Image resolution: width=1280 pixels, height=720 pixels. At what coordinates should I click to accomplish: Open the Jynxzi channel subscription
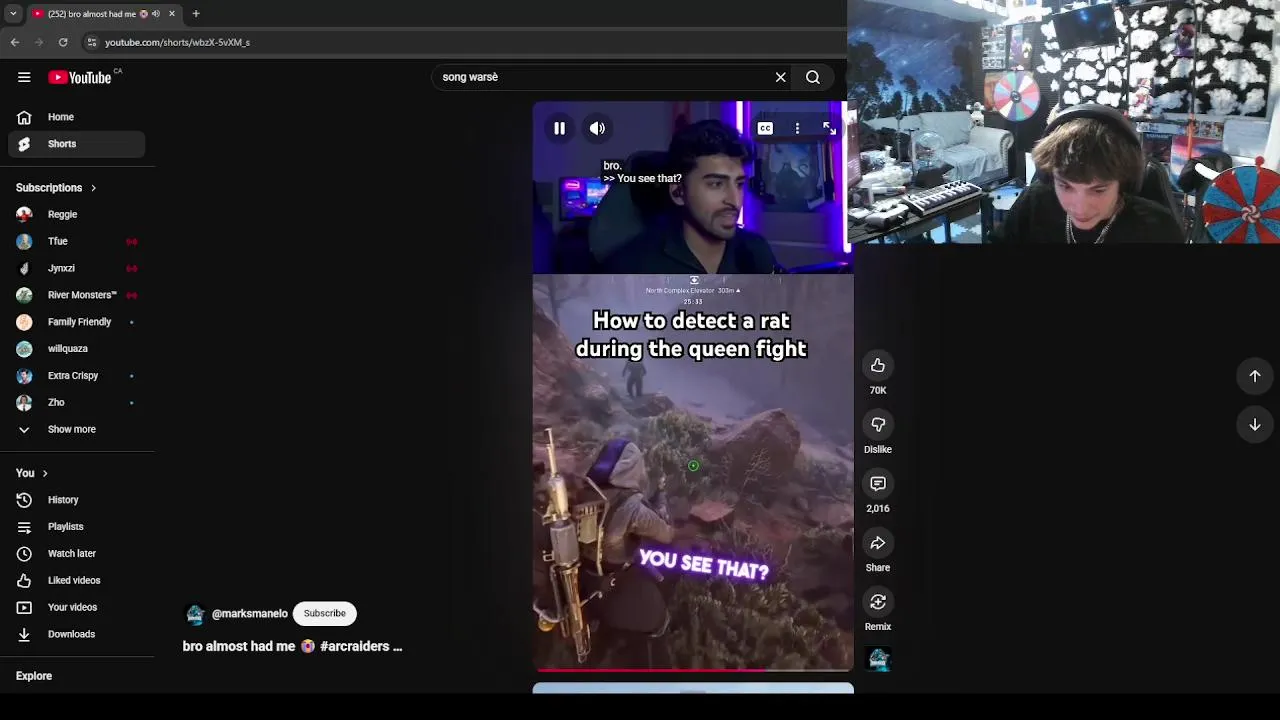[x=77, y=268]
